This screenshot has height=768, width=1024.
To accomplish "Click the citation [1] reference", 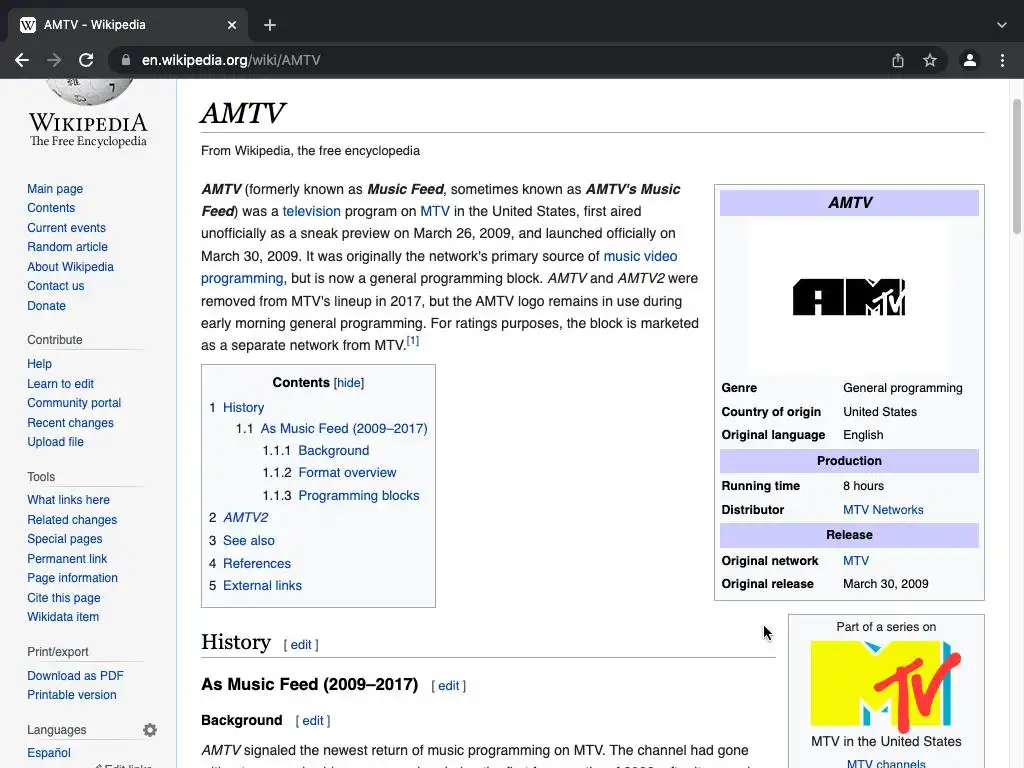I will point(413,340).
